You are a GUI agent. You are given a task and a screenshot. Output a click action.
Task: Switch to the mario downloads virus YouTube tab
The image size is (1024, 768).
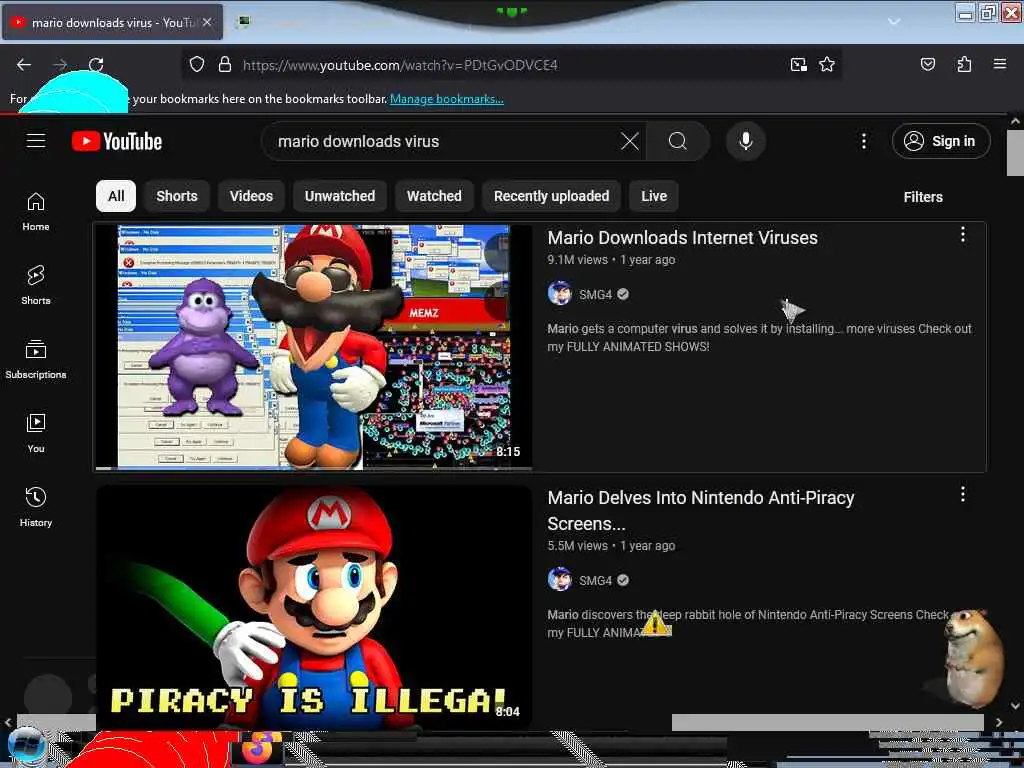pyautogui.click(x=112, y=22)
